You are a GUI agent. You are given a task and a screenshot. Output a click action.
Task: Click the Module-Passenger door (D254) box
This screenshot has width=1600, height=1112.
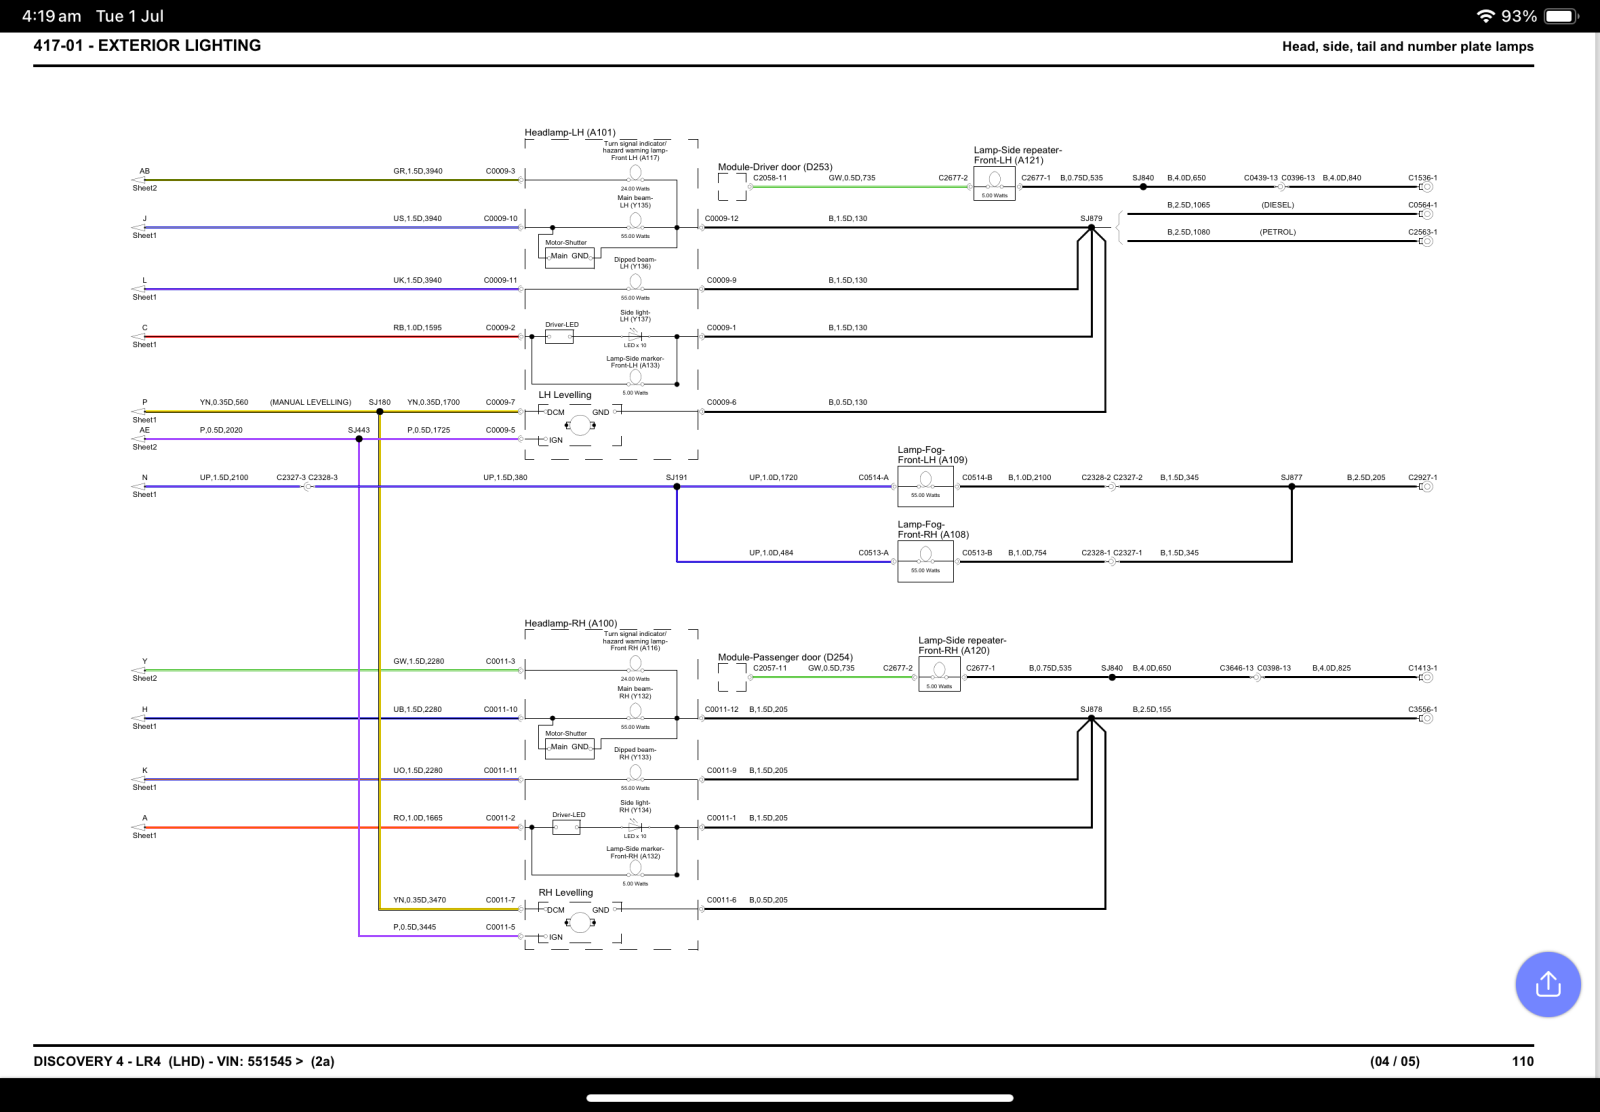732,677
